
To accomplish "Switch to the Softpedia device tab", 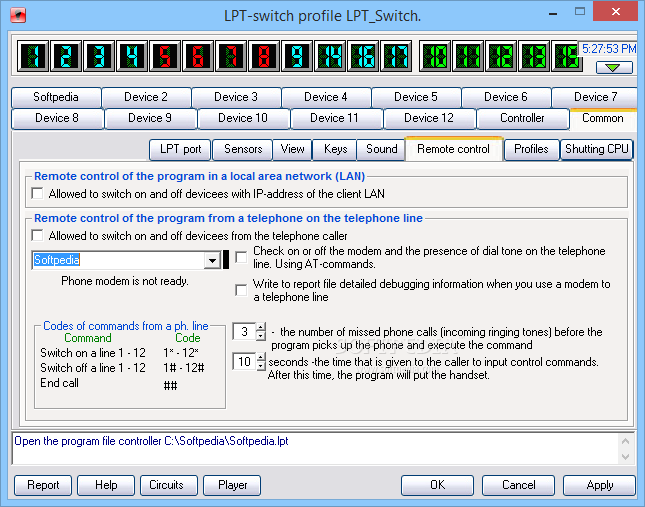I will (x=56, y=97).
